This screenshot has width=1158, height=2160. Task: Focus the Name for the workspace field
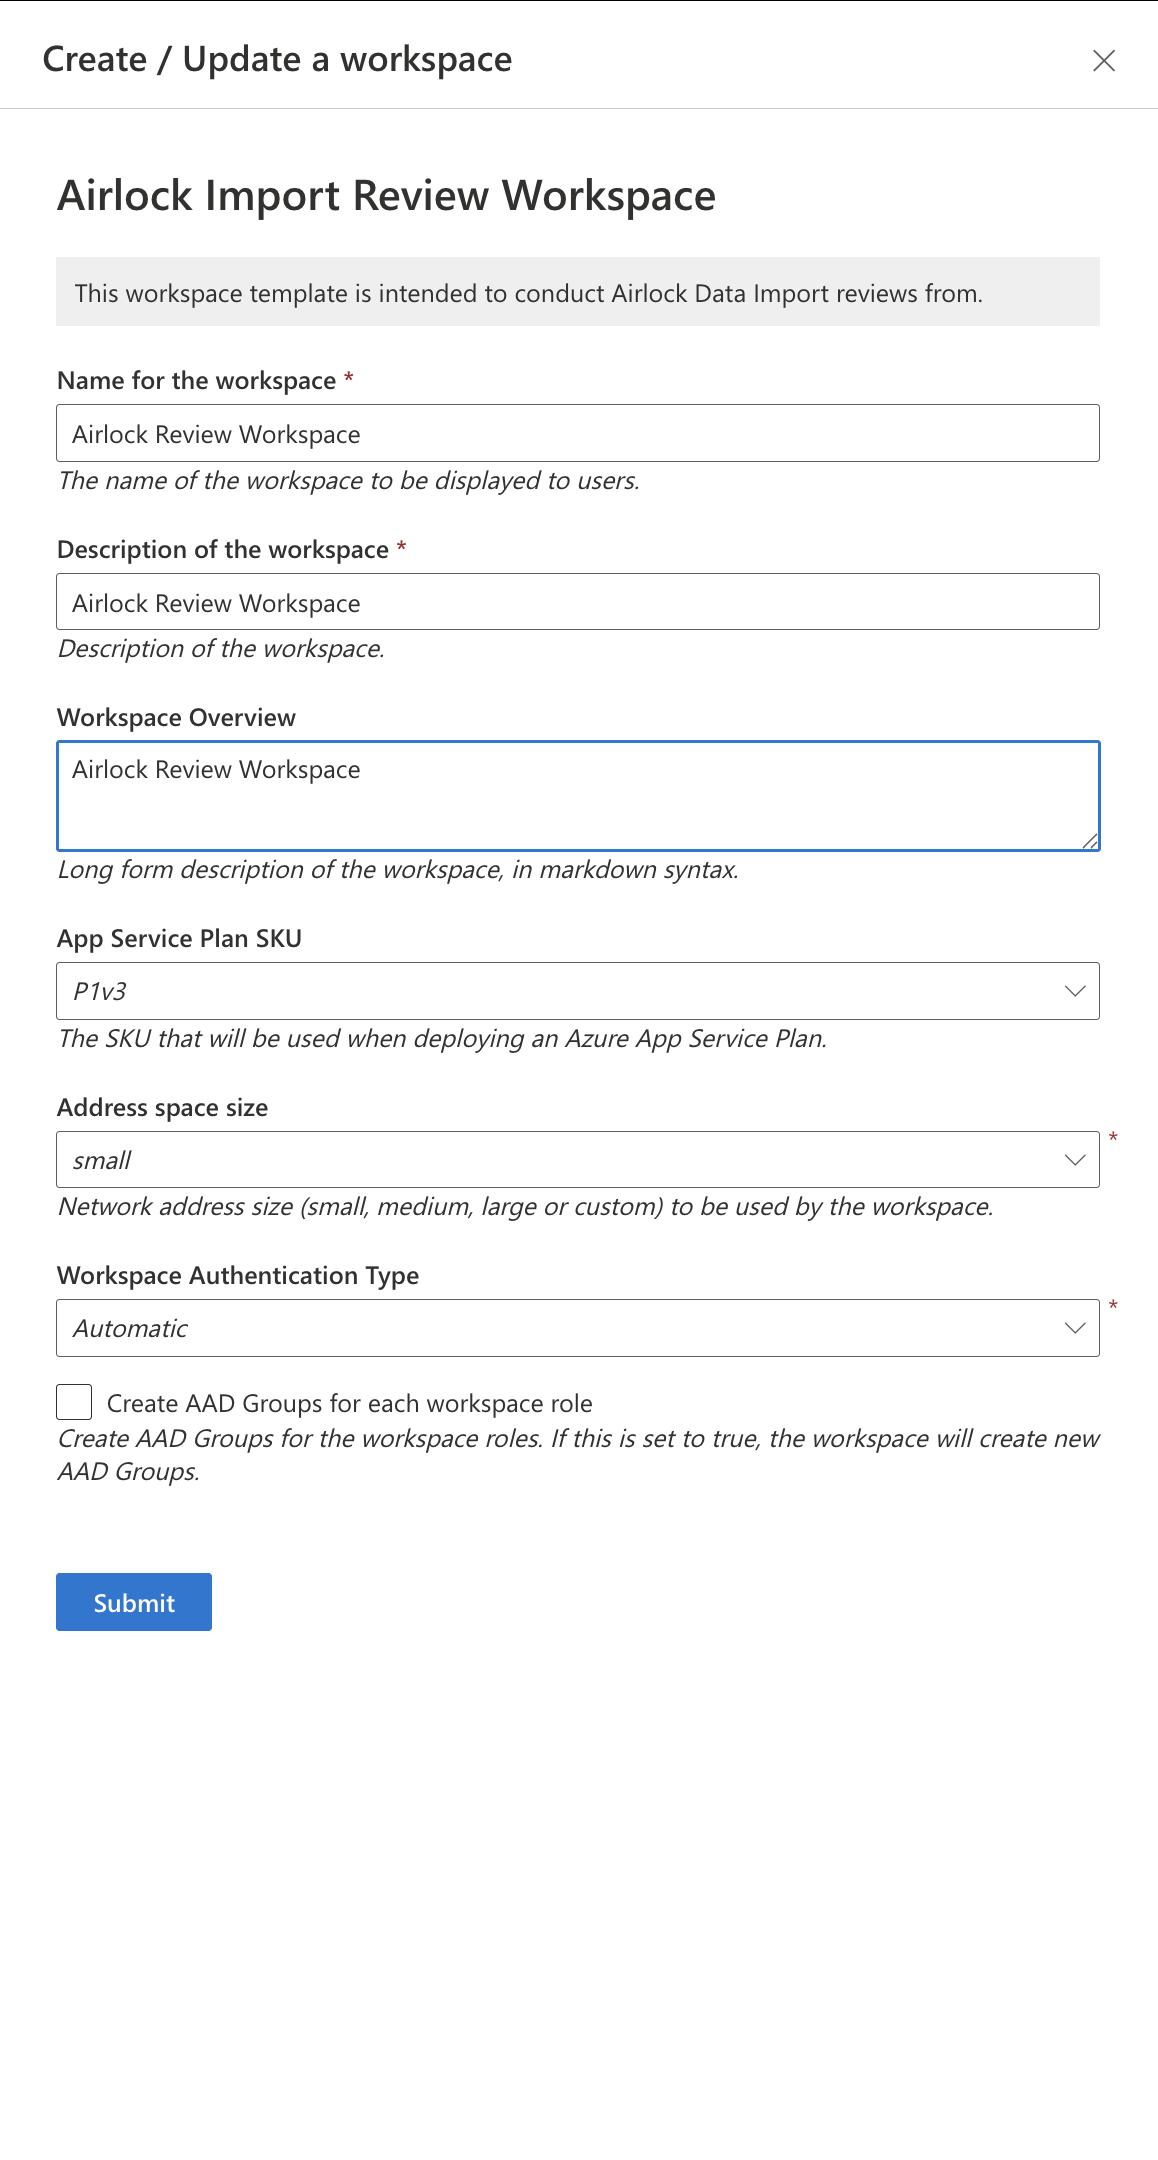click(577, 433)
